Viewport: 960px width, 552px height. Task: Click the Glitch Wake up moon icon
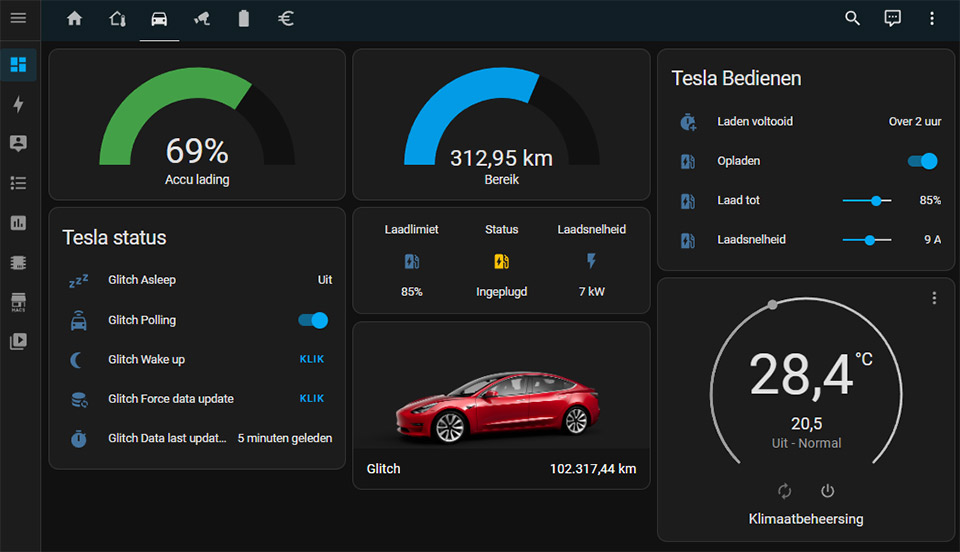77,359
